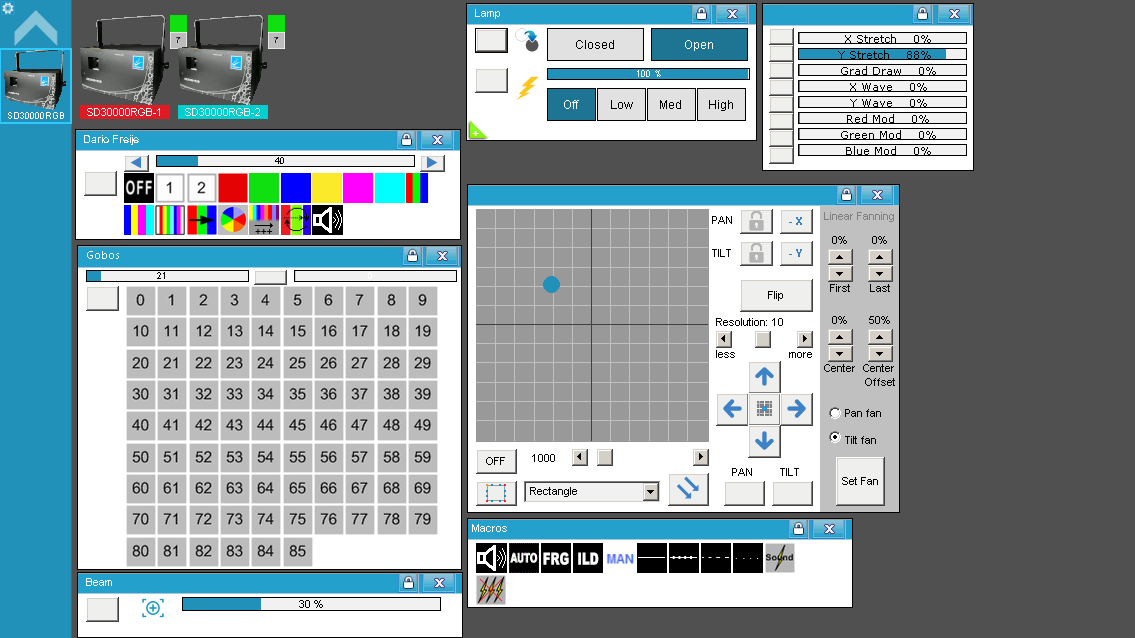
Task: Click the diagonal arrows swap button
Action: pos(688,489)
